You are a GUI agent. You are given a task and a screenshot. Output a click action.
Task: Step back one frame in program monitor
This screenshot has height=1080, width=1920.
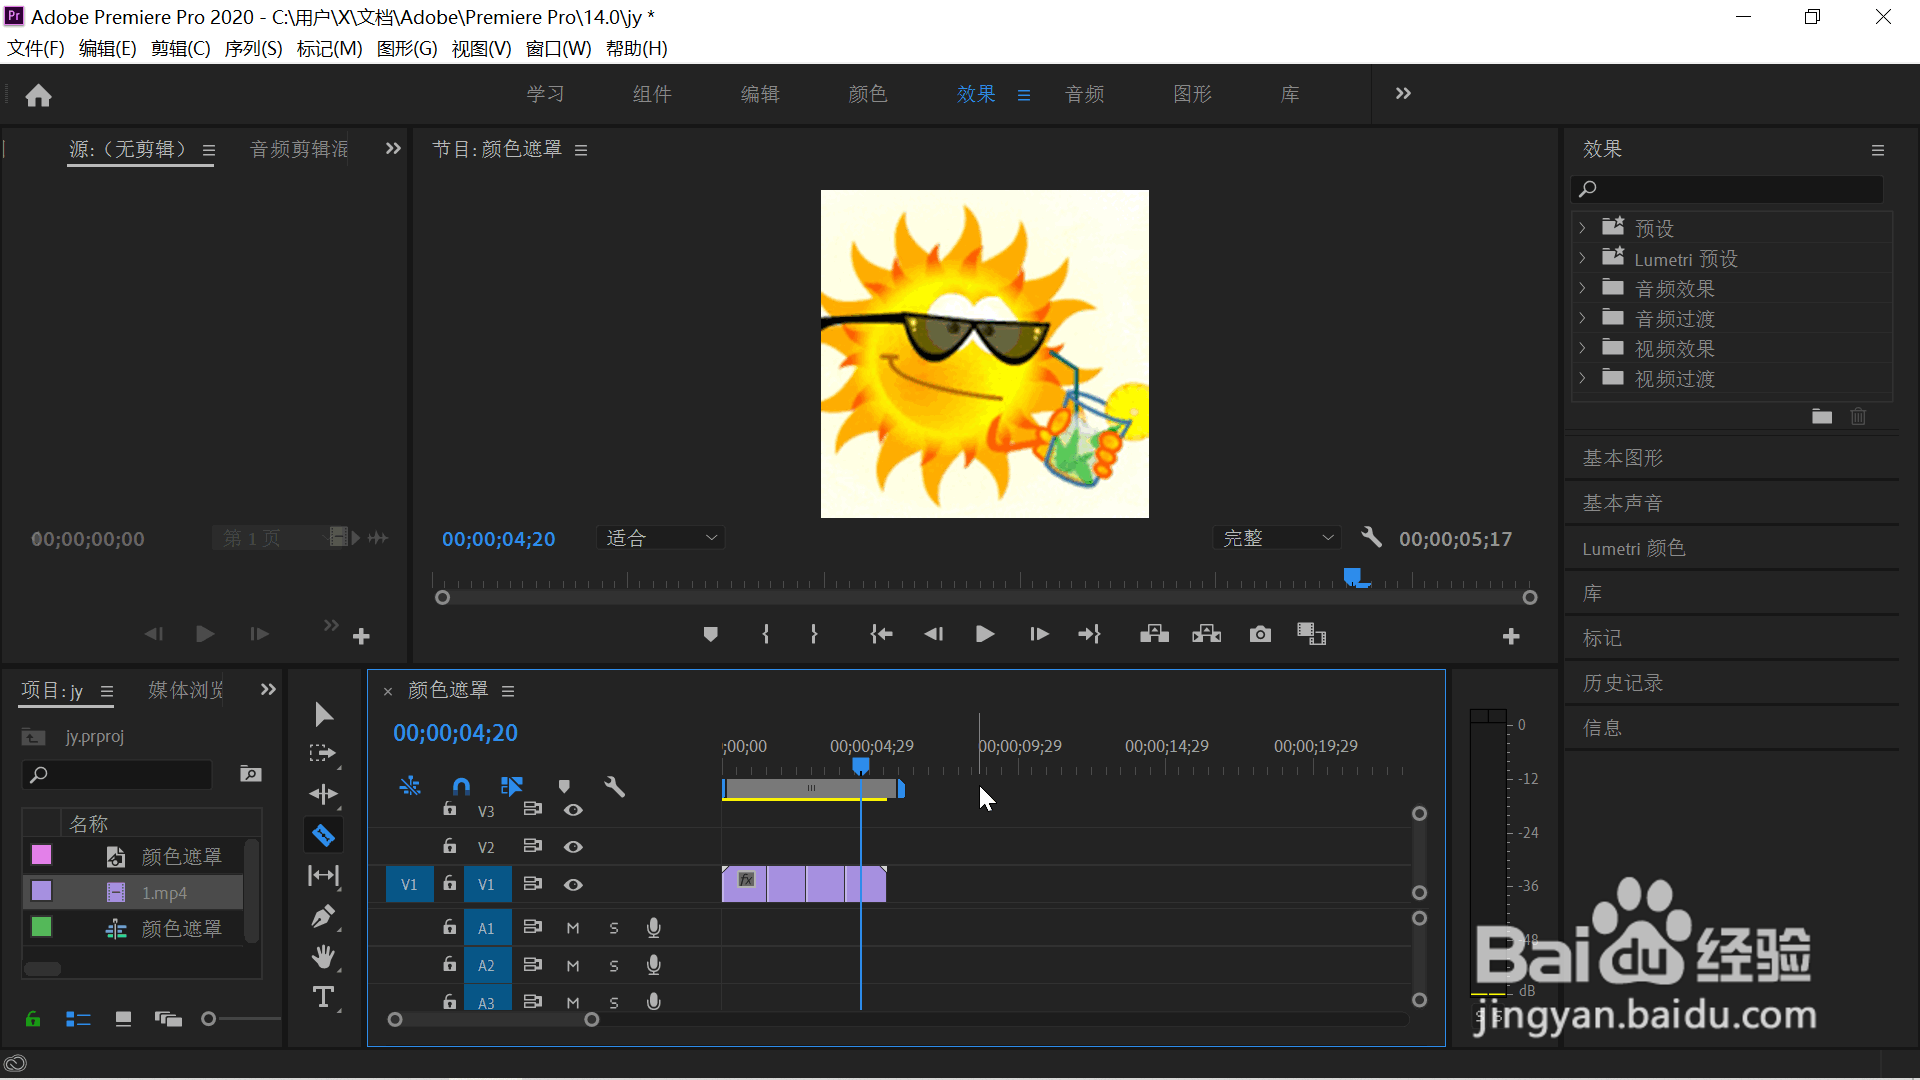click(x=934, y=634)
